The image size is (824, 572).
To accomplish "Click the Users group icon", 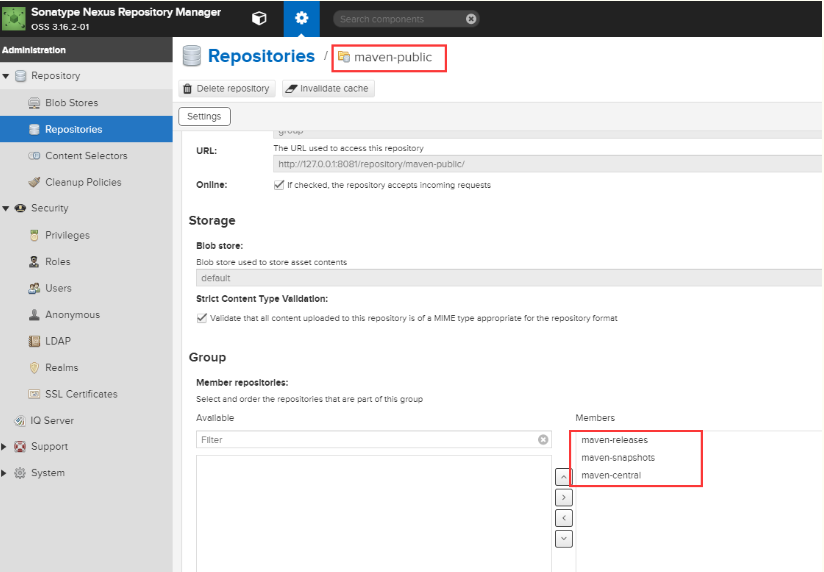I will pos(34,288).
